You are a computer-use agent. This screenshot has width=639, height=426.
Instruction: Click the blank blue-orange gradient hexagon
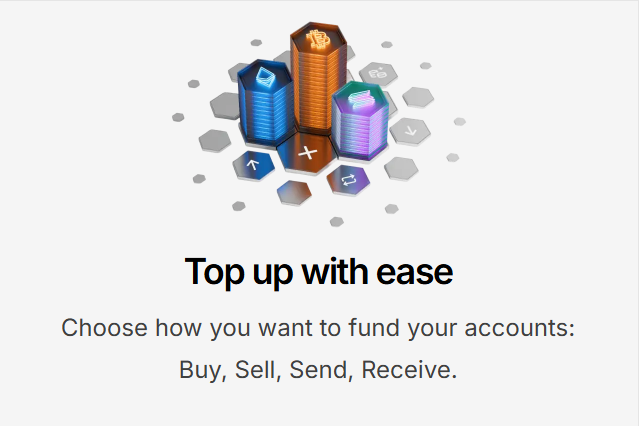coord(294,192)
